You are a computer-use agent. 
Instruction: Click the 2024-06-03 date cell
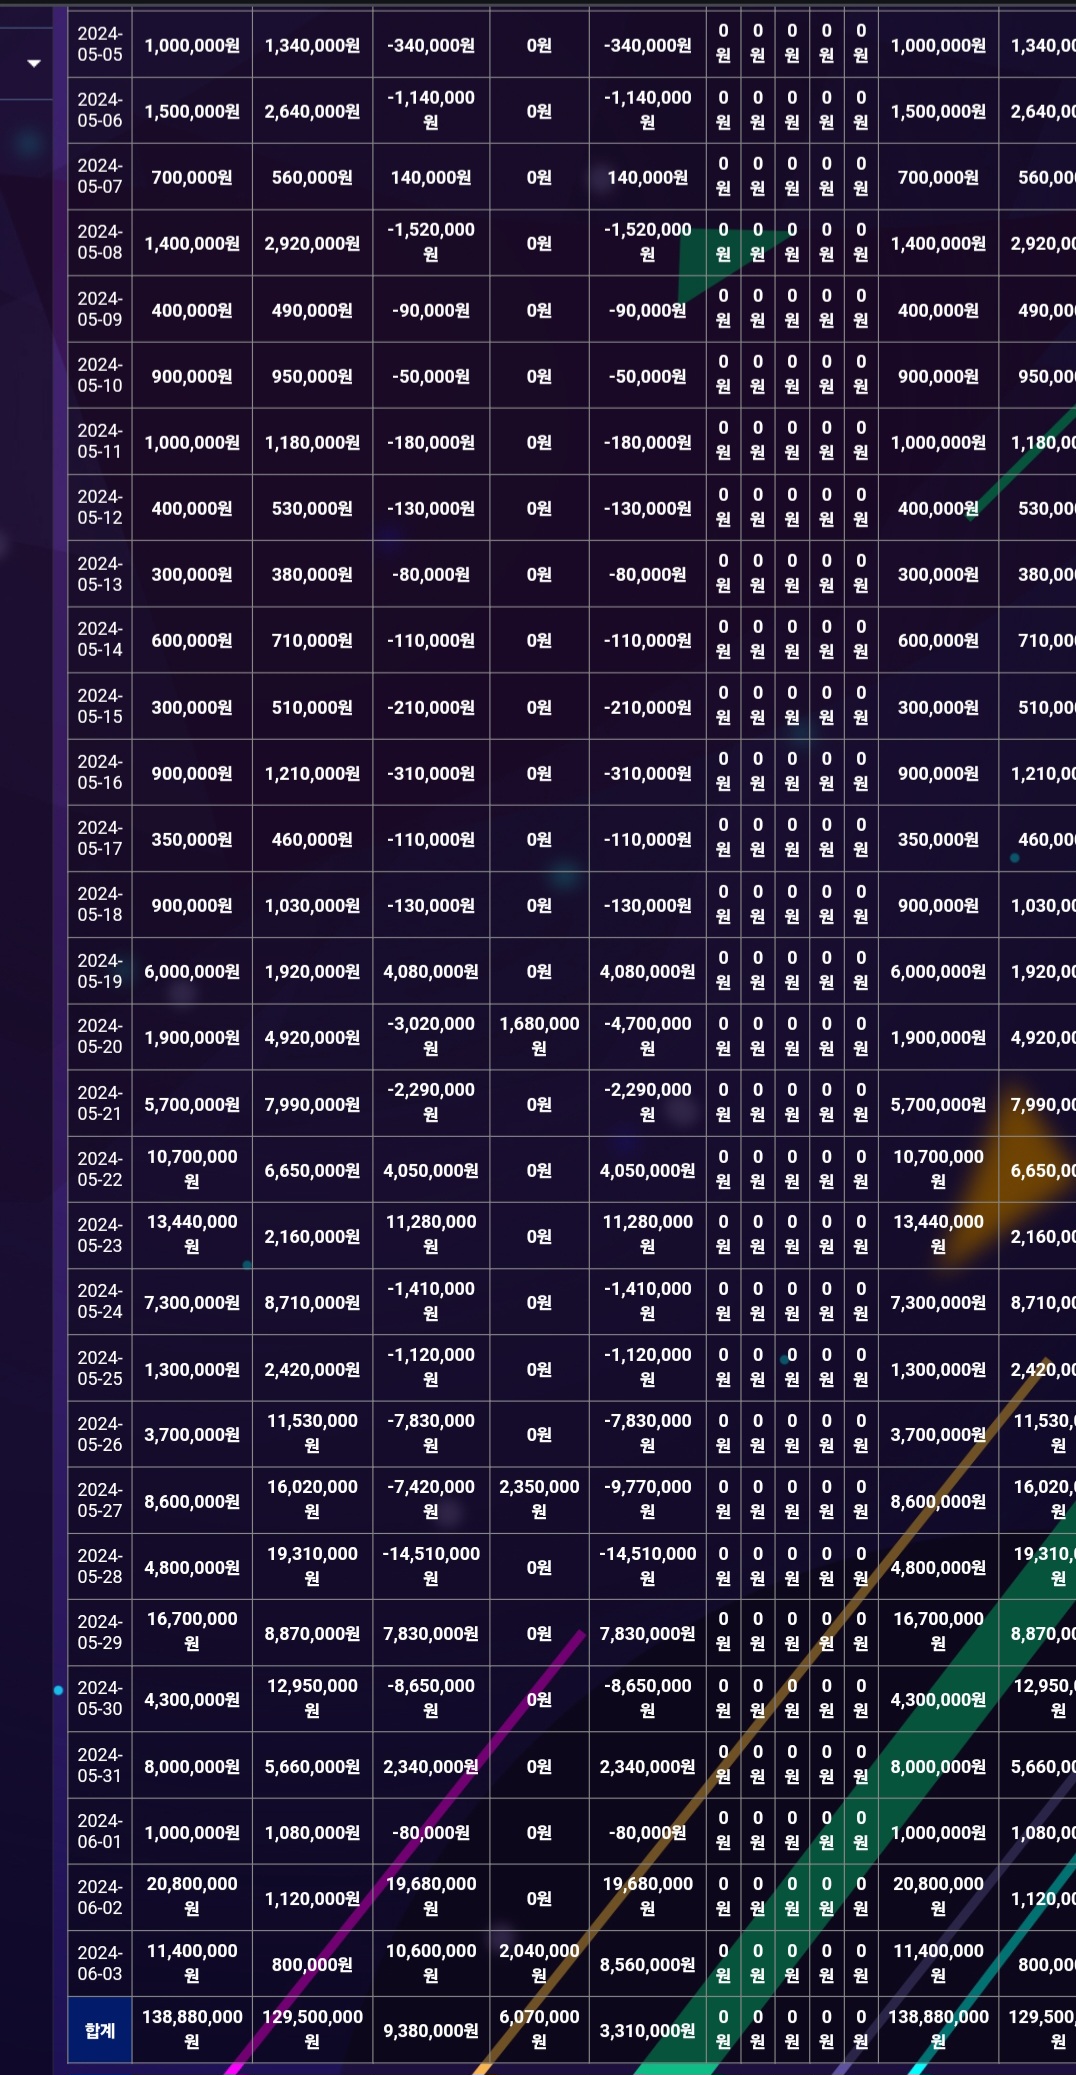[x=100, y=1964]
